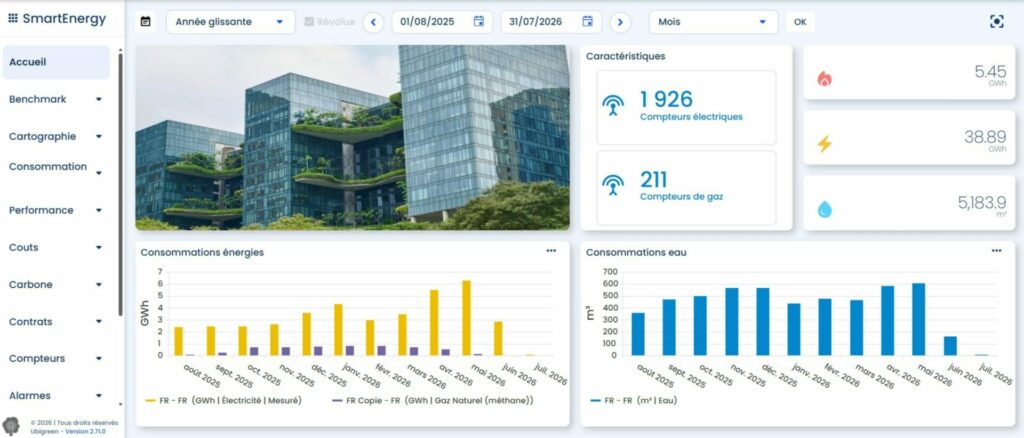Open the date picker for 01/08/2025
The image size is (1024, 438).
tap(479, 22)
